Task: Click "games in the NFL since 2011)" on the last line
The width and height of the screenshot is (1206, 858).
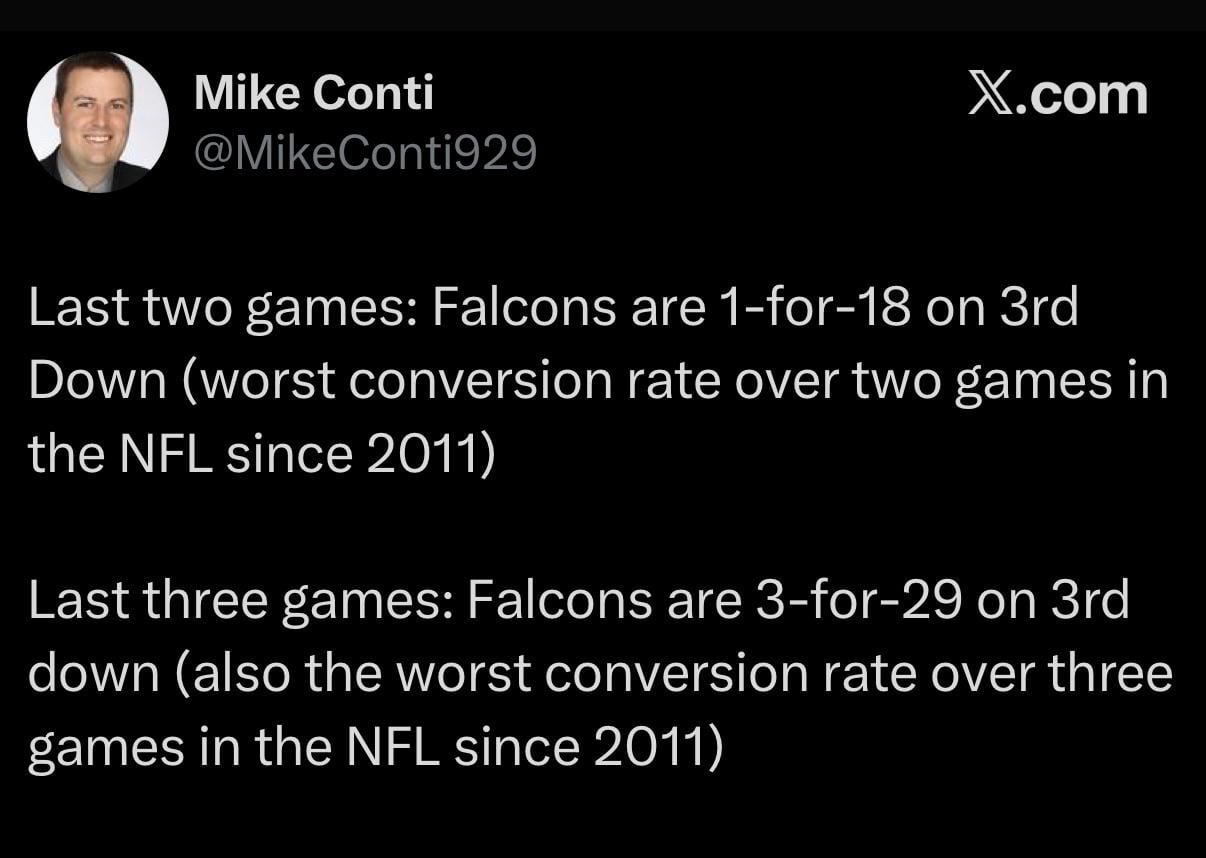Action: click(373, 749)
